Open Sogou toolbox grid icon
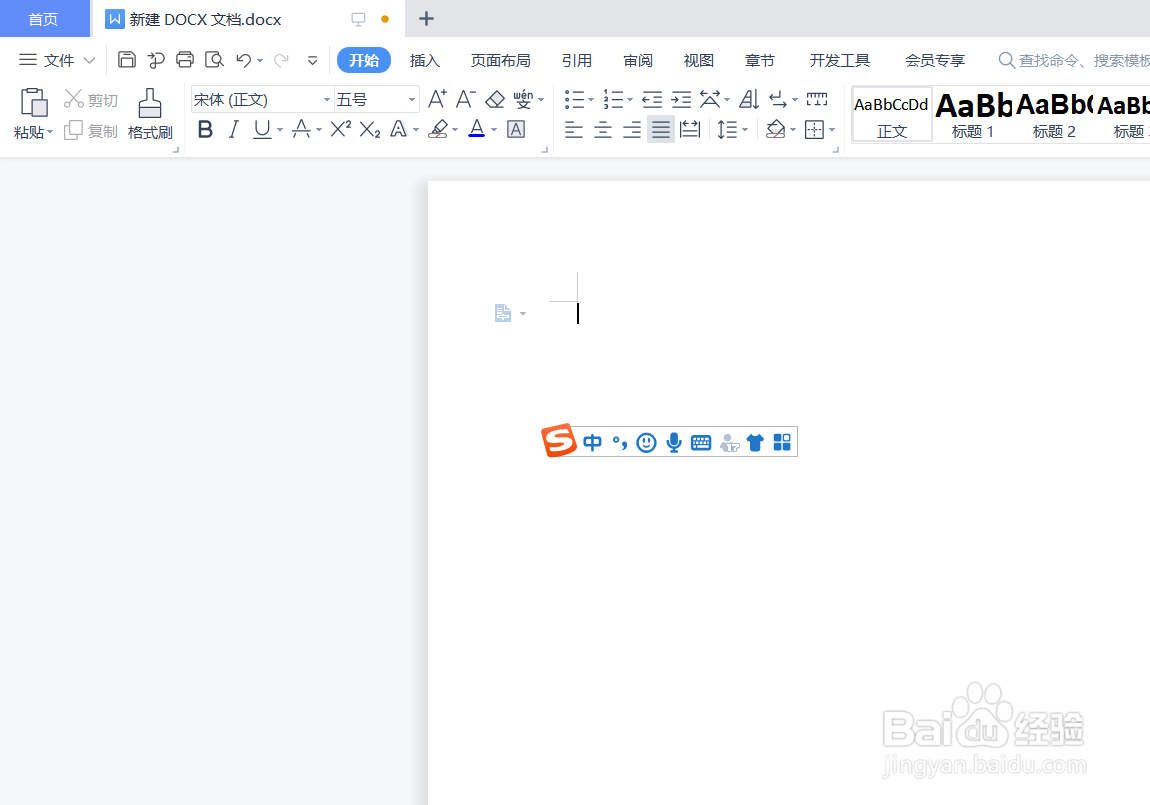Image resolution: width=1150 pixels, height=805 pixels. 783,442
